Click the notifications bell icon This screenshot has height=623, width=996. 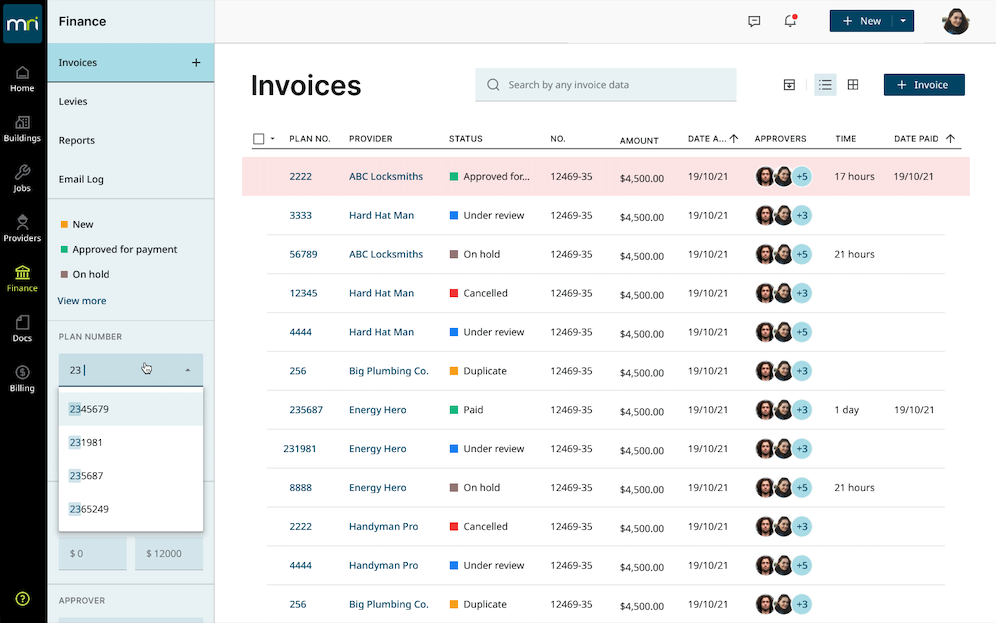[790, 21]
